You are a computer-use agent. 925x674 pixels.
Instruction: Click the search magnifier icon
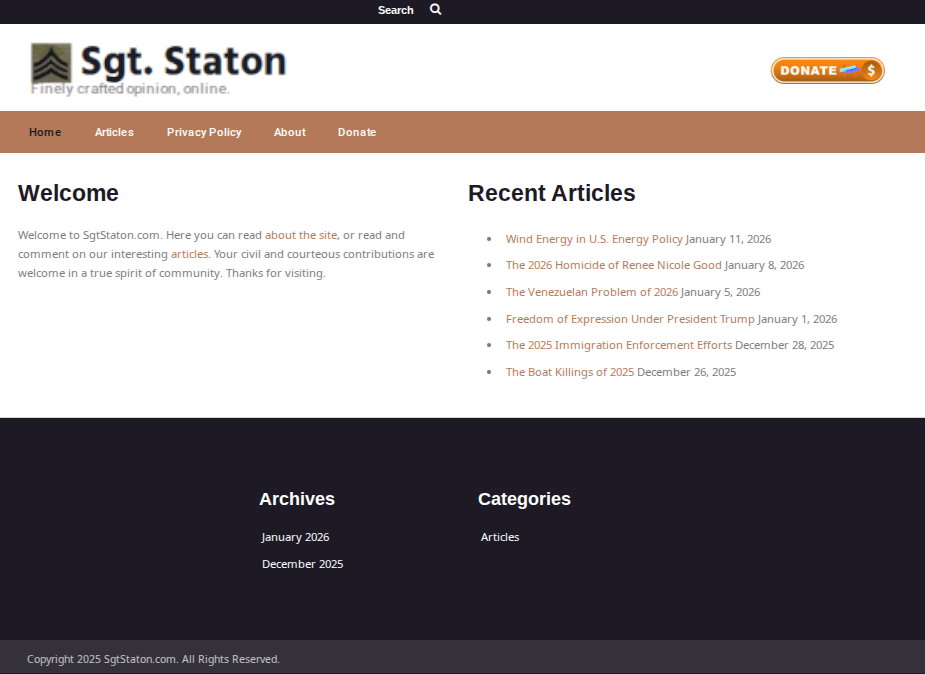435,9
